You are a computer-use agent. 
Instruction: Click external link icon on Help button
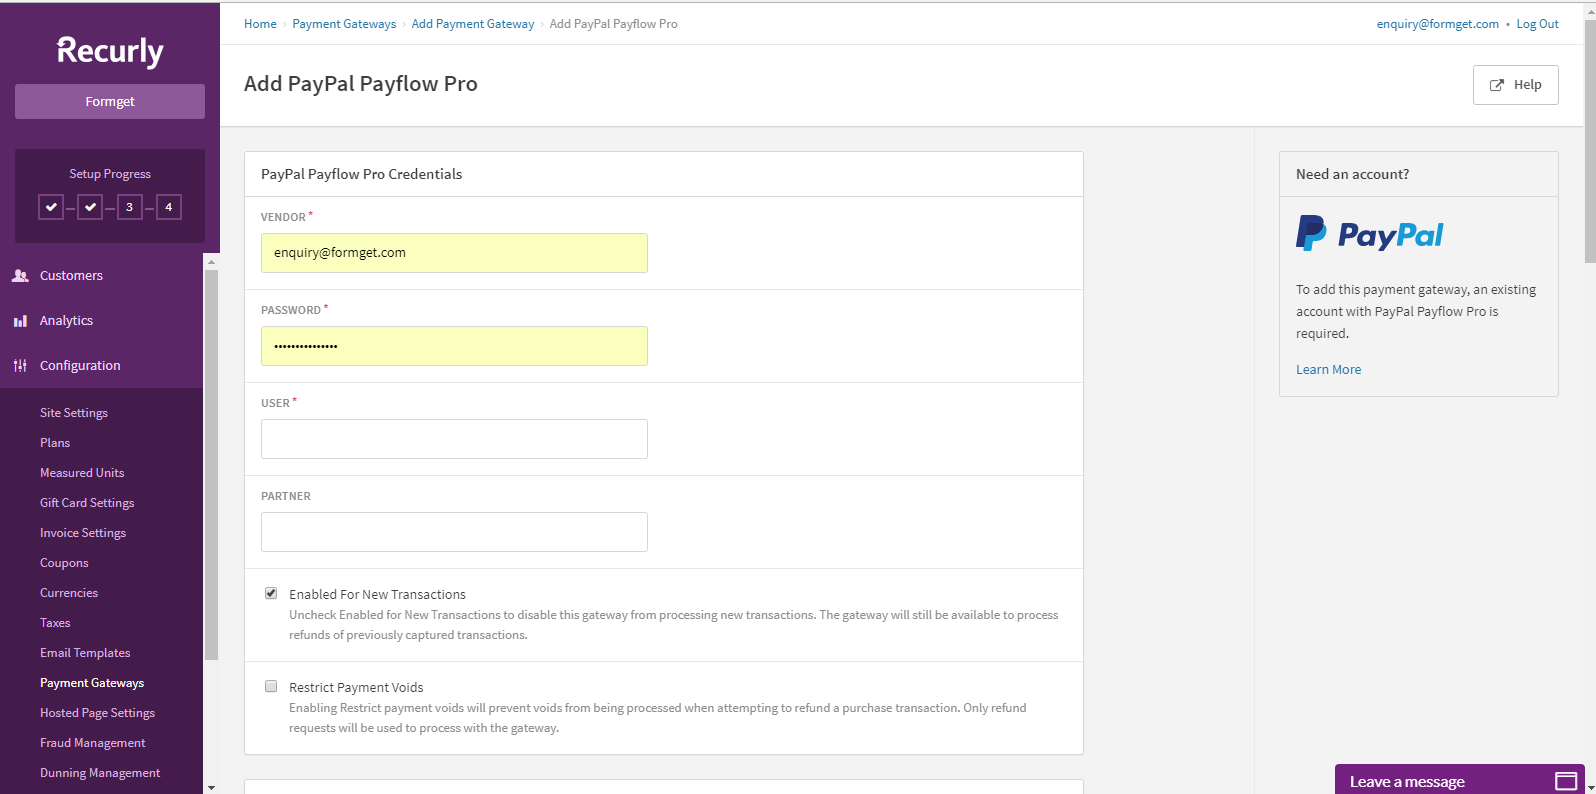(1497, 85)
